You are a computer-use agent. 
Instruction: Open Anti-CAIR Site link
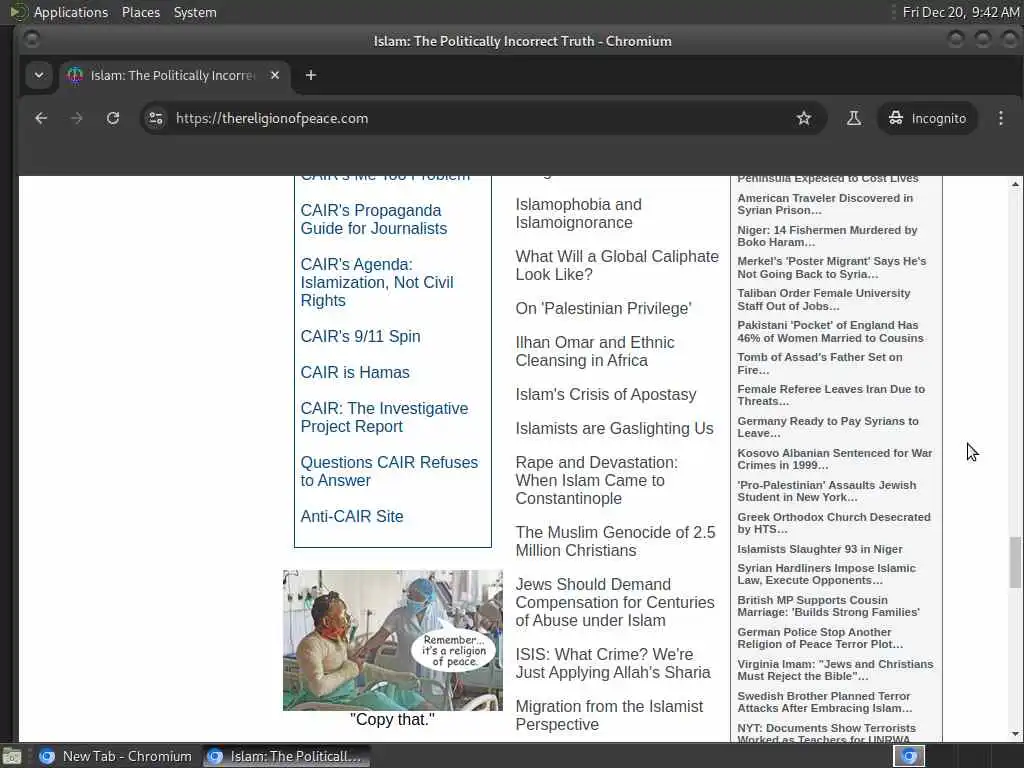(x=352, y=516)
